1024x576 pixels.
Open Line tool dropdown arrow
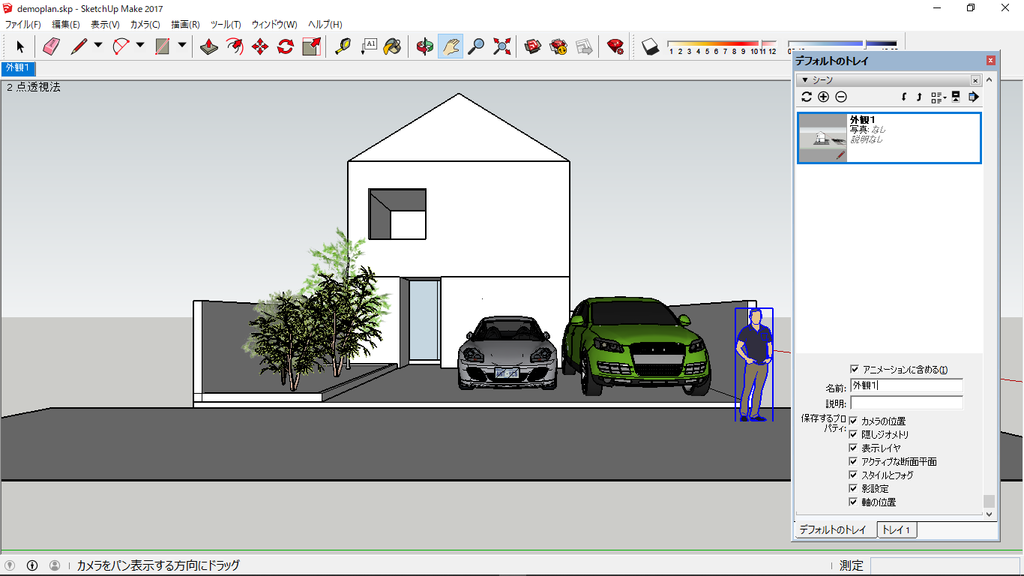point(98,46)
